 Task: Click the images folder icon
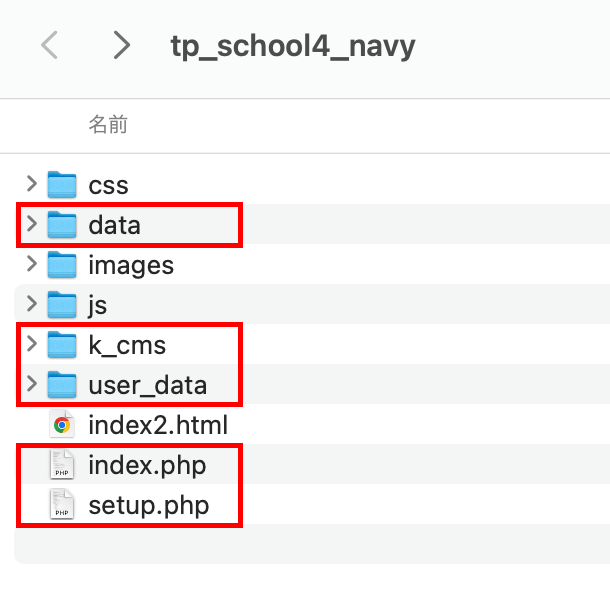[62, 265]
